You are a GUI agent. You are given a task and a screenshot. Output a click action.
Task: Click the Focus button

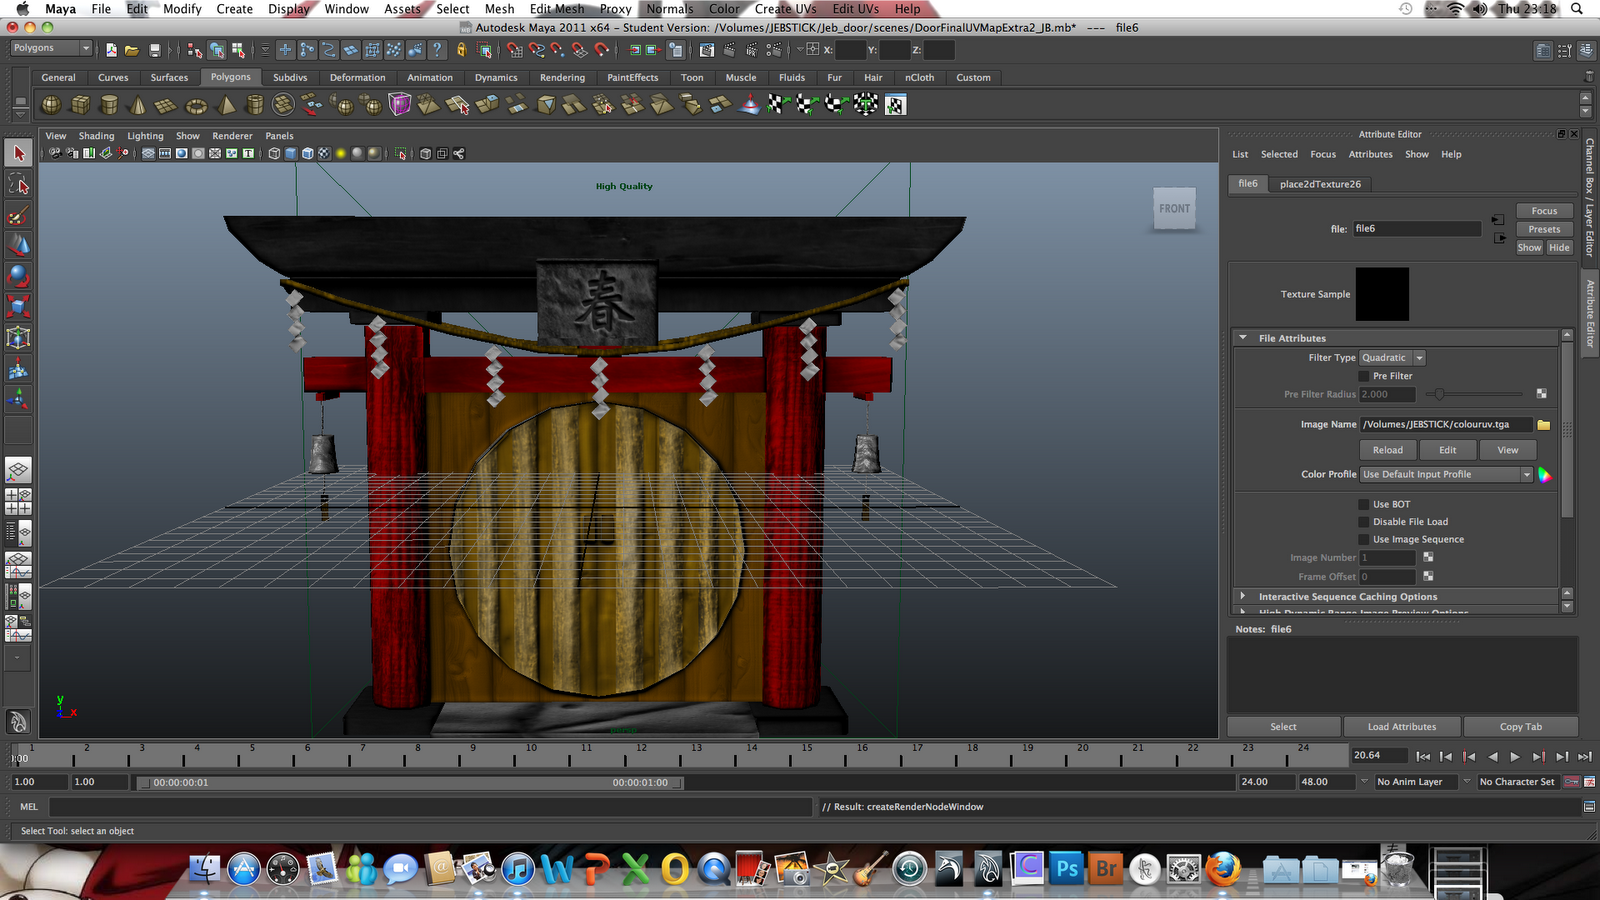[x=1544, y=211]
